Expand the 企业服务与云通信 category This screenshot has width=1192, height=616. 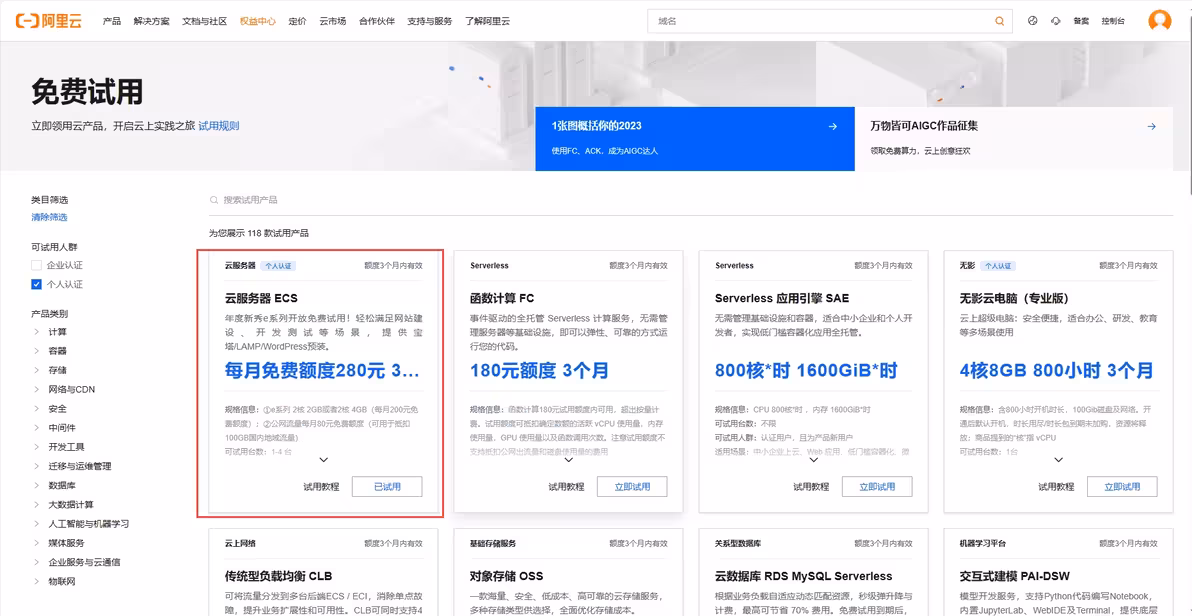tap(36, 562)
